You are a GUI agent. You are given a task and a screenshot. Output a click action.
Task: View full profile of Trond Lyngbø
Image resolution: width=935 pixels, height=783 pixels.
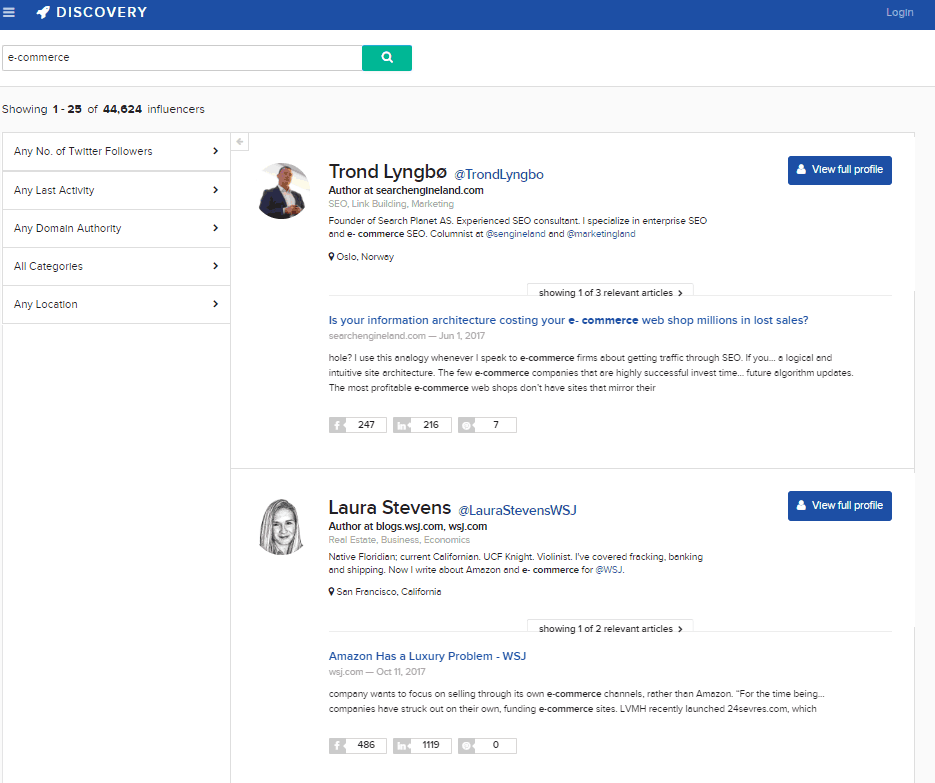839,170
